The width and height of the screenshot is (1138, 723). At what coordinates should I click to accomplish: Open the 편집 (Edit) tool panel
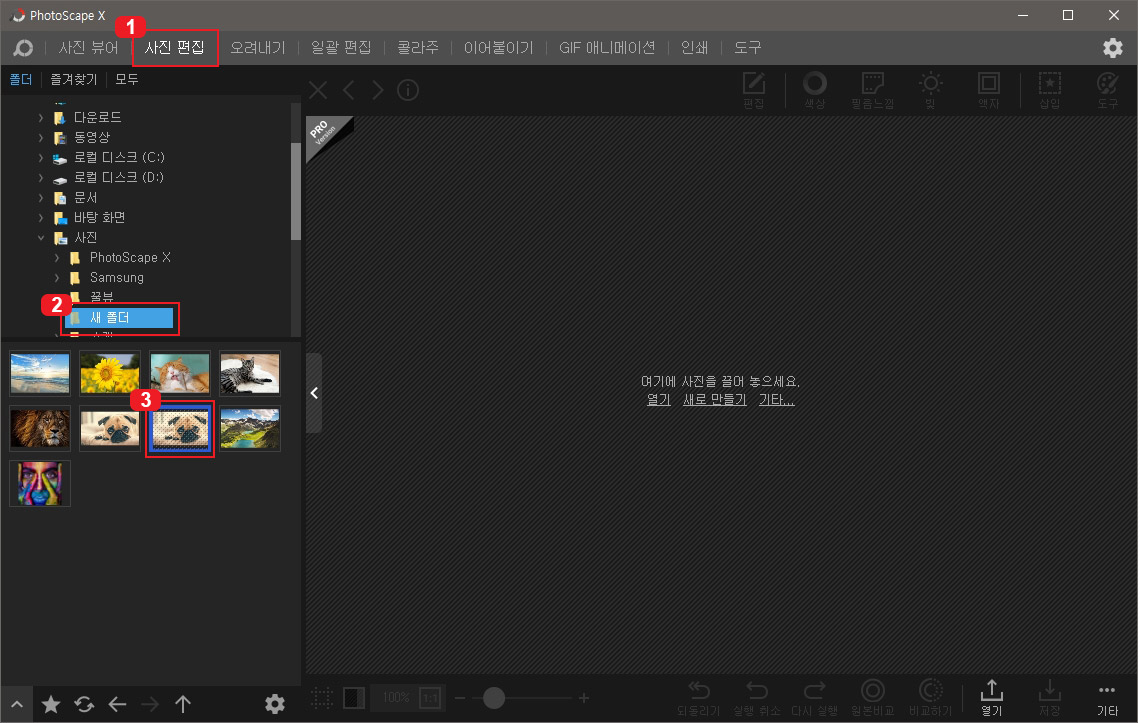754,90
